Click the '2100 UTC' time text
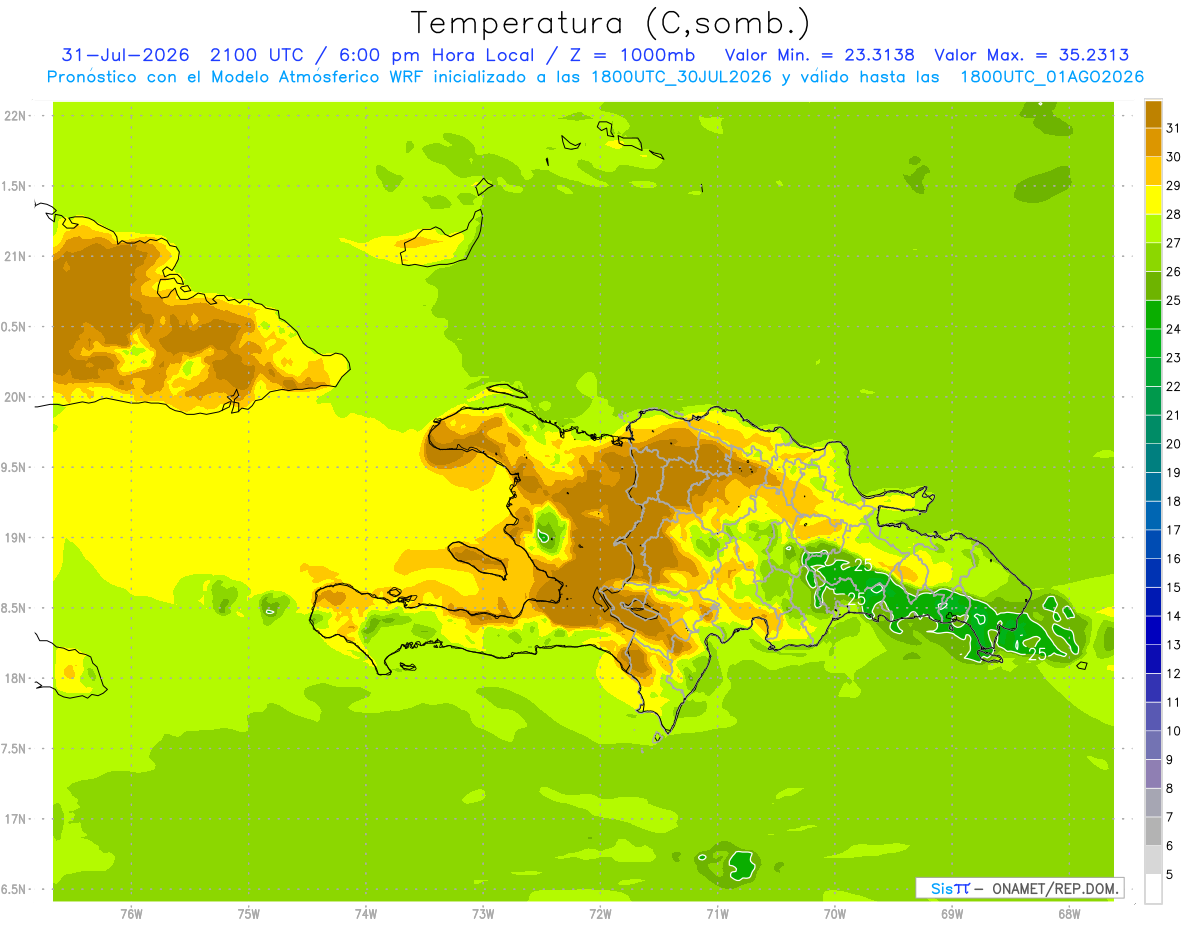This screenshot has height=927, width=1200. tap(257, 55)
